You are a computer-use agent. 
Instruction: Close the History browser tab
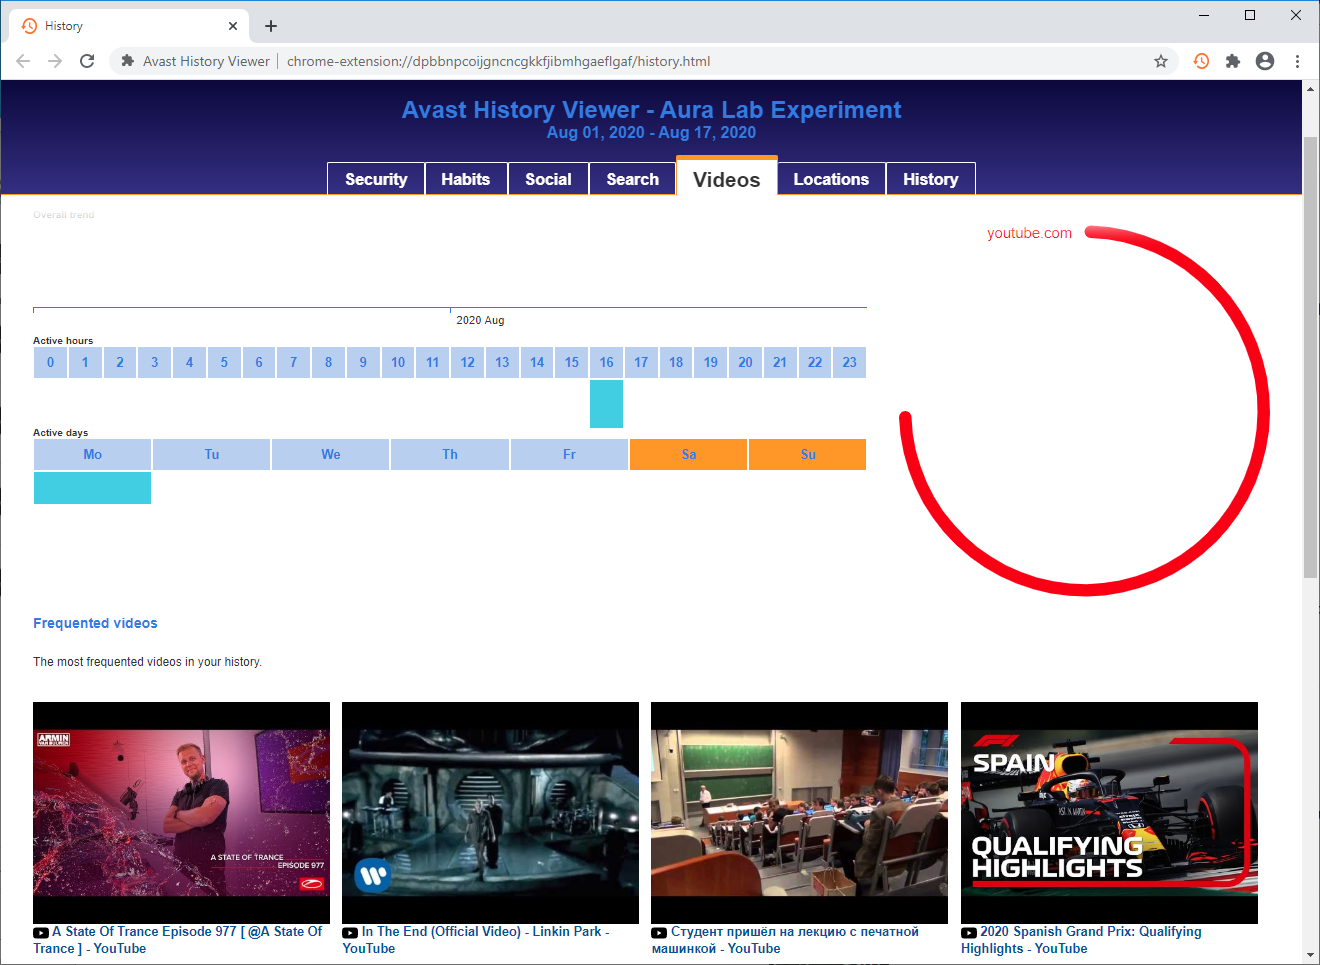233,26
